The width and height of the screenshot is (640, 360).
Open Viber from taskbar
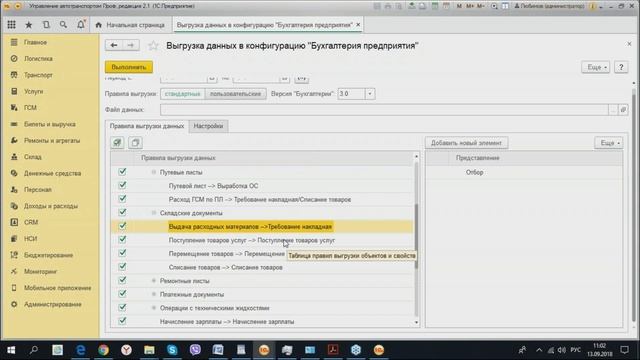(195, 350)
